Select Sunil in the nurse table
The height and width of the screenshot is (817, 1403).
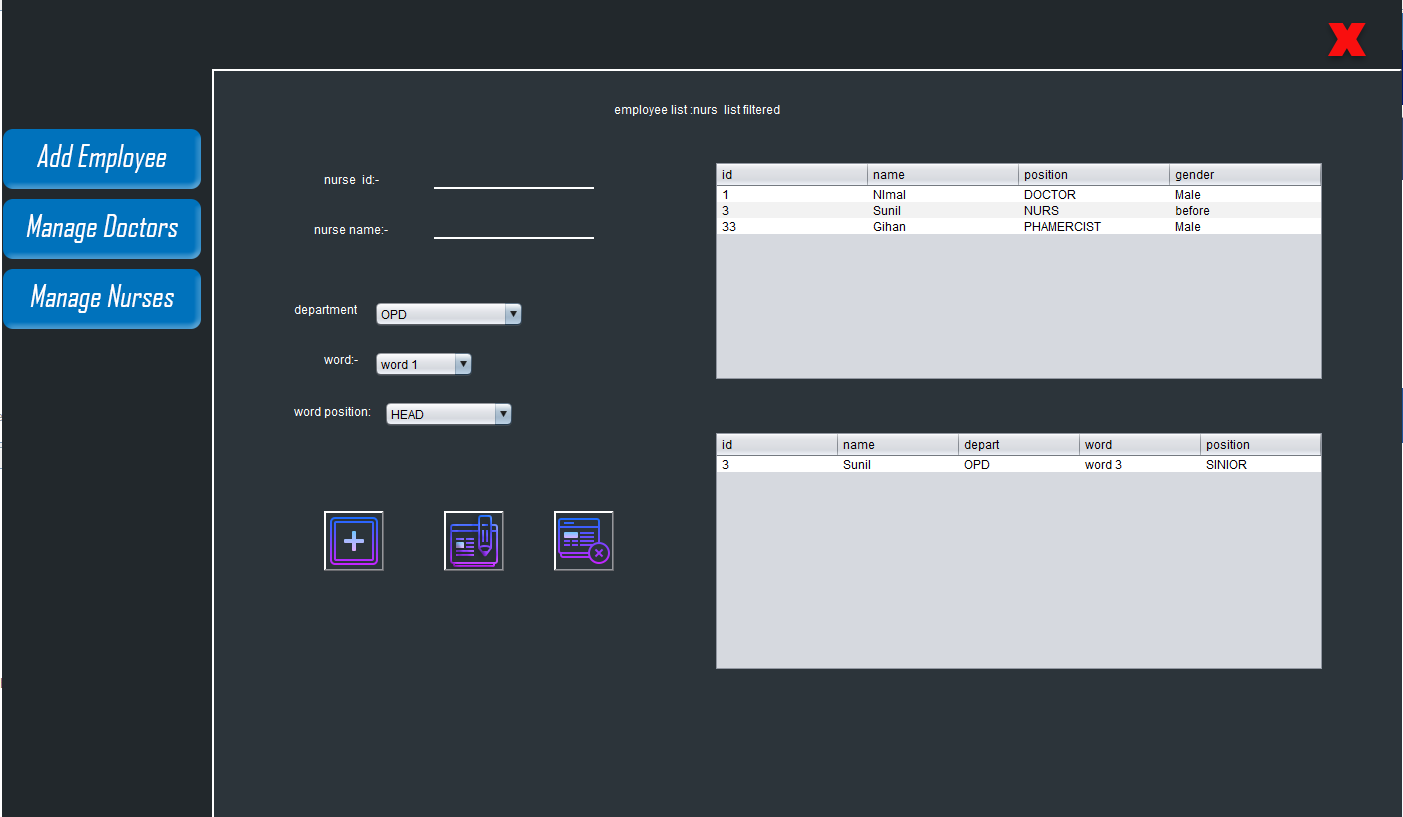tap(898, 465)
